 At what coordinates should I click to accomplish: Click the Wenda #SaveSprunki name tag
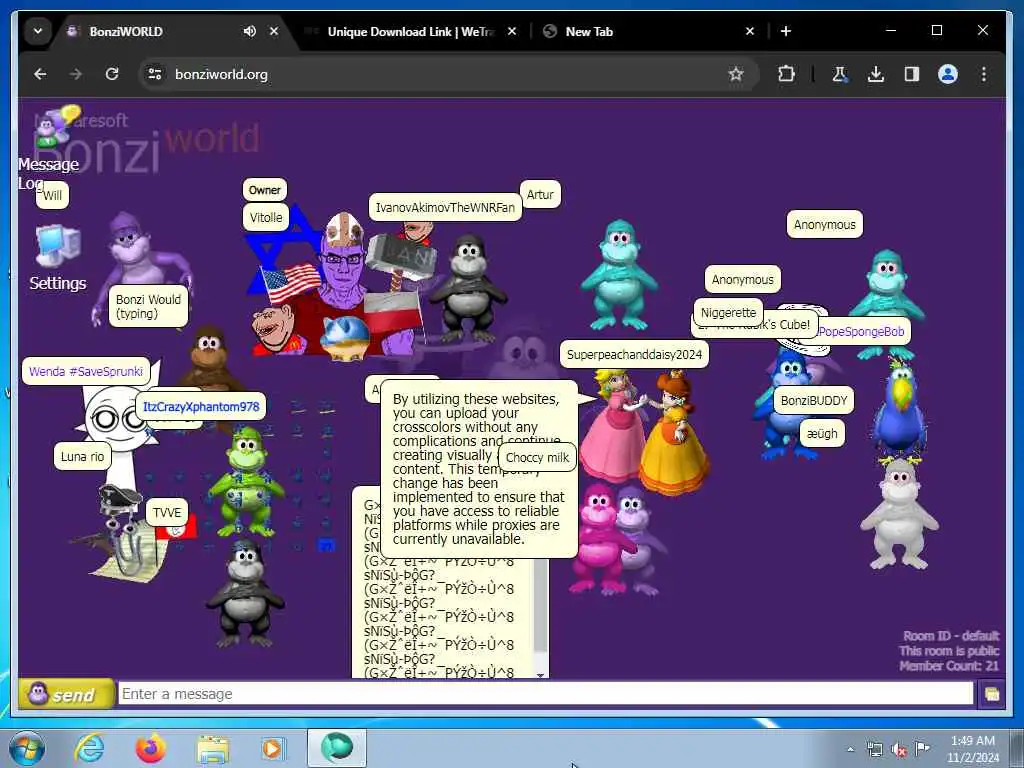86,372
